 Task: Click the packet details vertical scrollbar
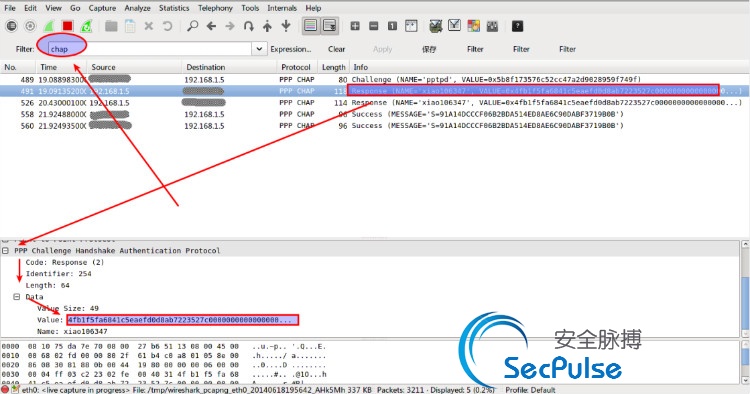click(745, 288)
